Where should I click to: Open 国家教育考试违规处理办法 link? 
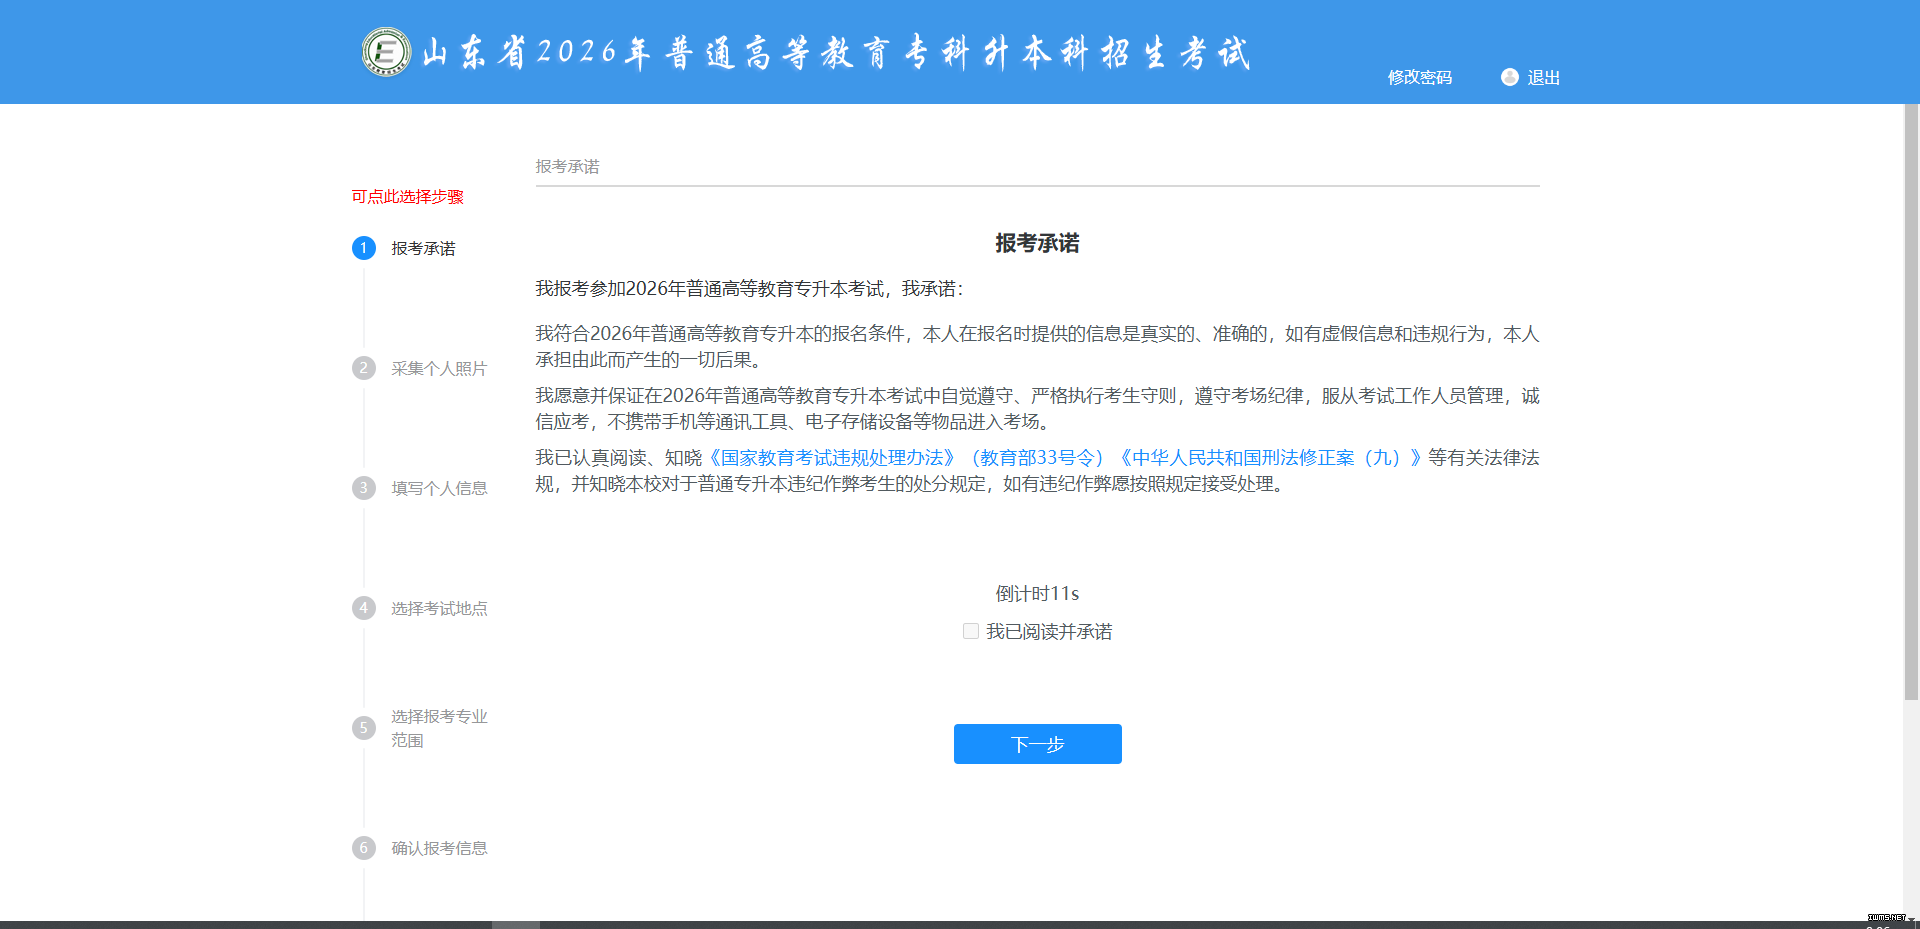tap(832, 458)
